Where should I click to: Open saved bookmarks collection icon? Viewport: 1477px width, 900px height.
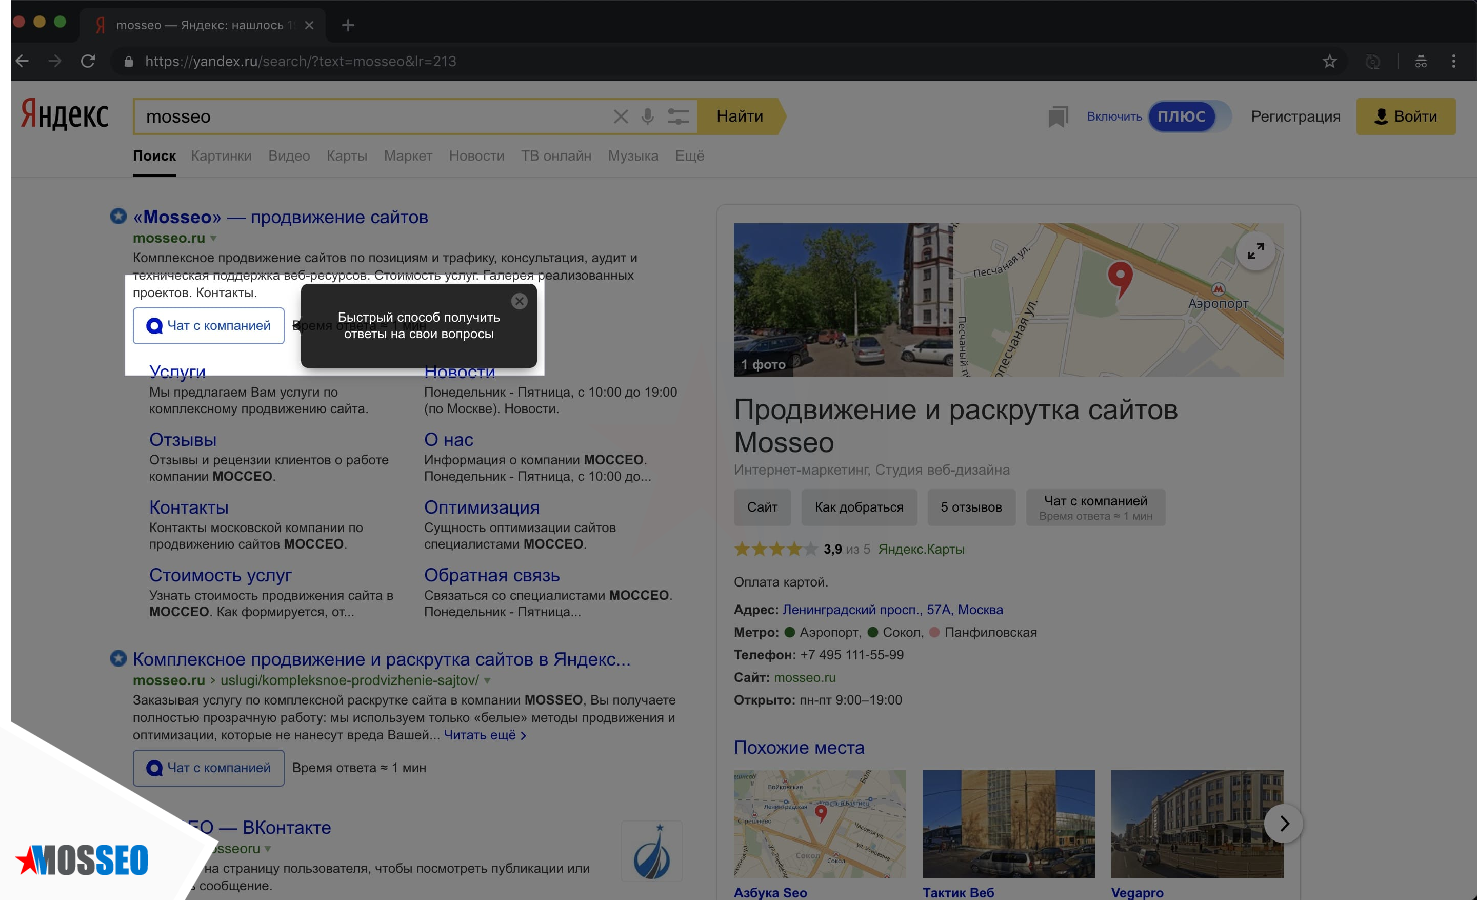(1058, 117)
